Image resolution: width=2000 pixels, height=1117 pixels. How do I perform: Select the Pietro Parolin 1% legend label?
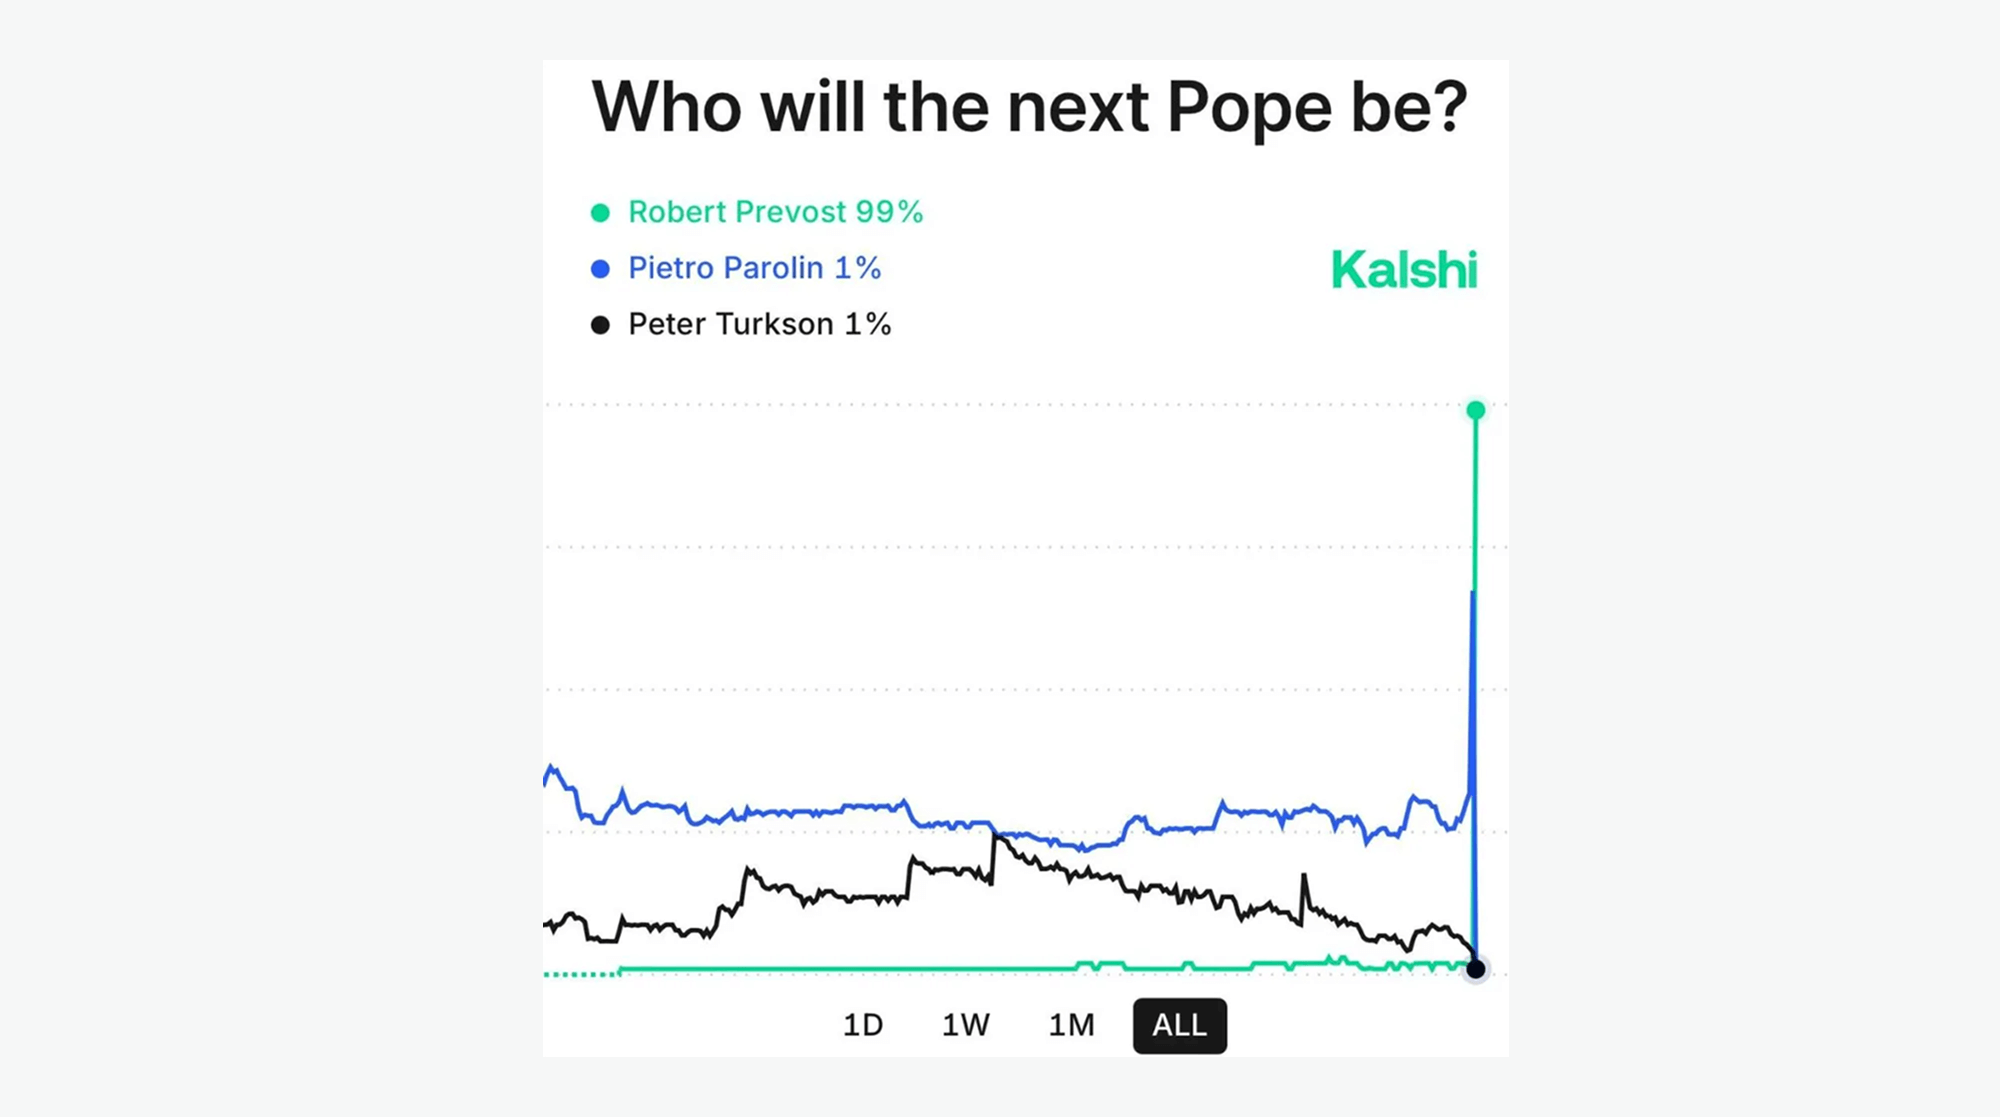(754, 268)
